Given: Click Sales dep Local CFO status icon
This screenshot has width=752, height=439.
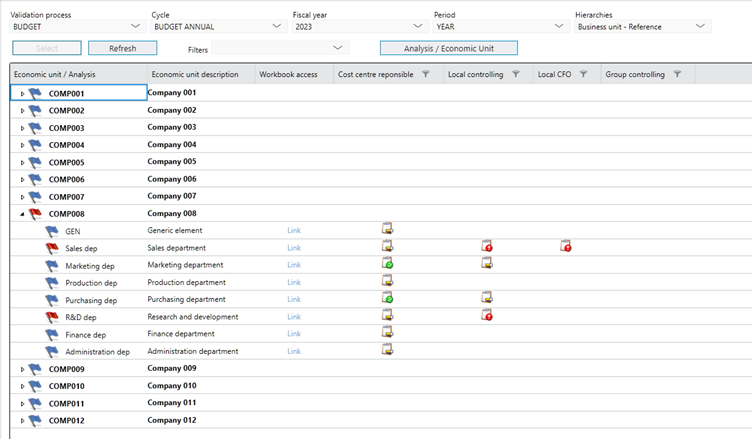Looking at the screenshot, I should point(565,247).
